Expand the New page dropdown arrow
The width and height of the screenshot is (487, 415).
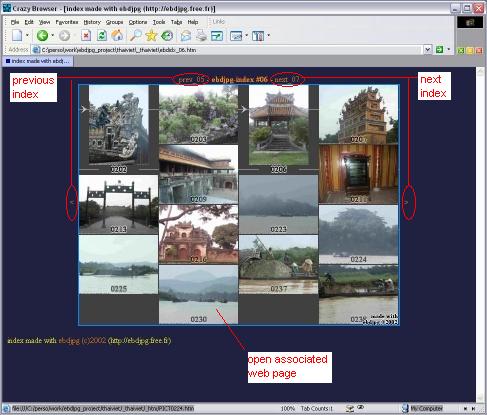pos(27,35)
